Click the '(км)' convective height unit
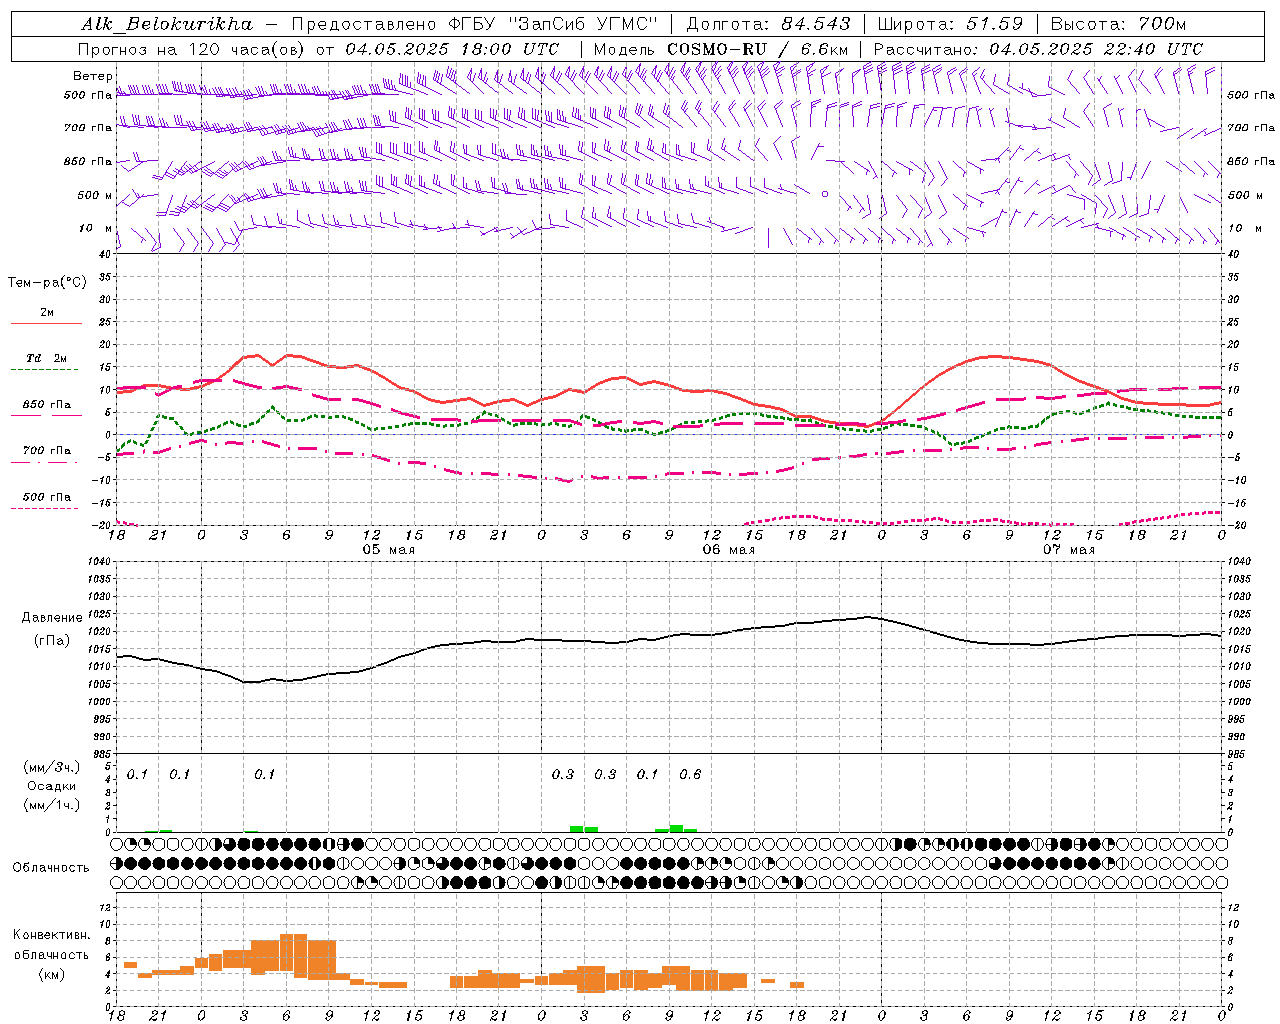This screenshot has width=1280, height=1024. 51,974
